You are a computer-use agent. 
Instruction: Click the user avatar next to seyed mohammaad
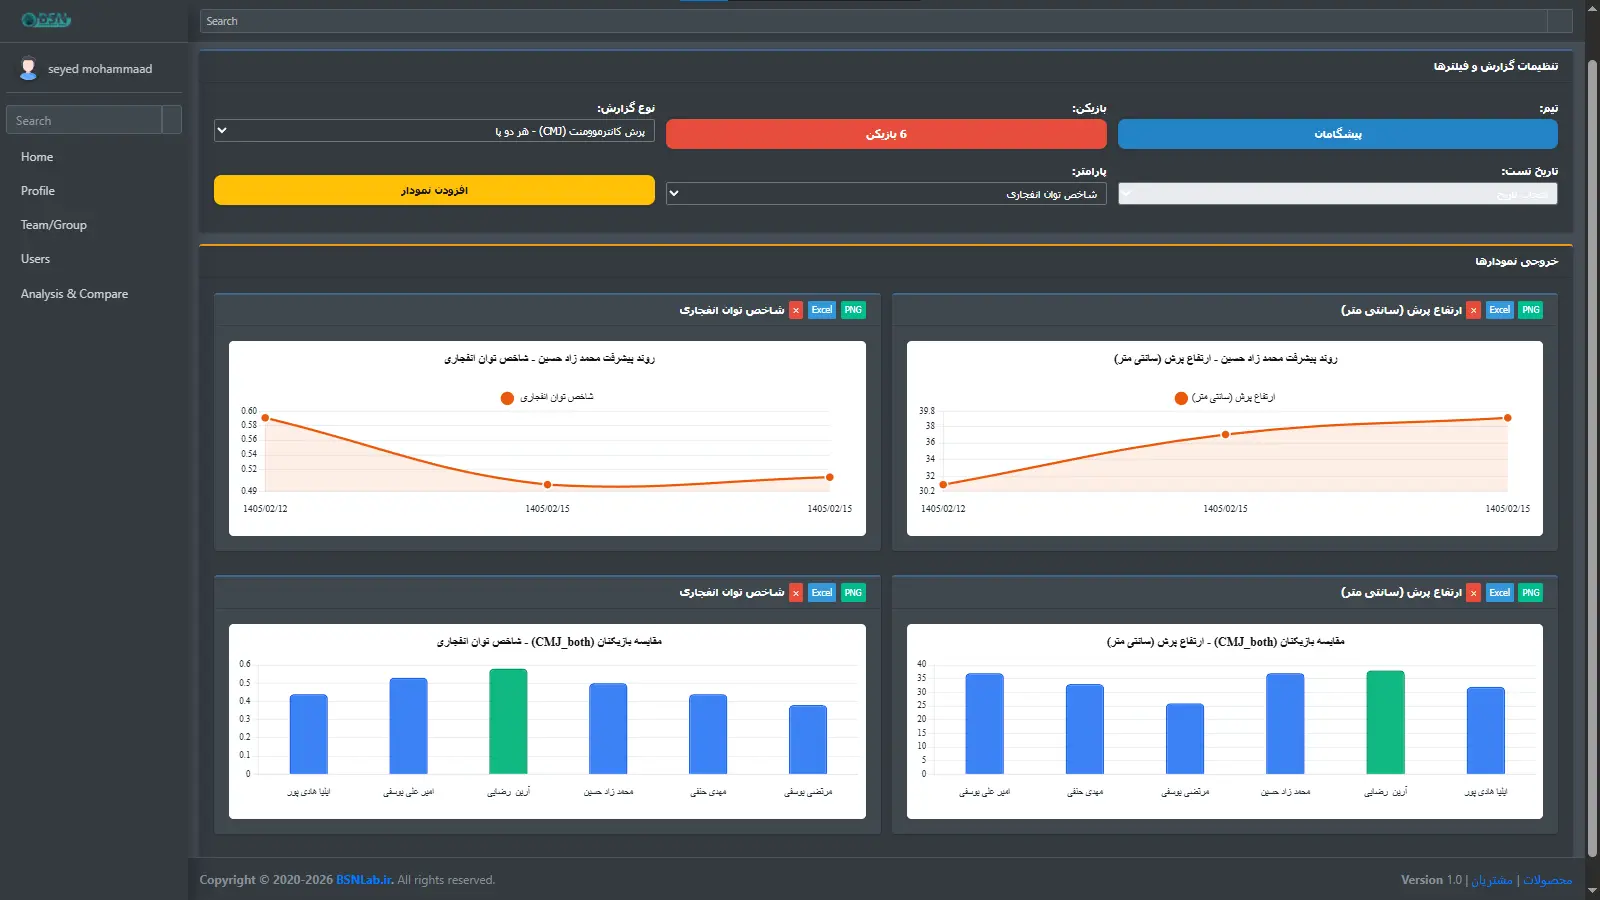(x=28, y=68)
